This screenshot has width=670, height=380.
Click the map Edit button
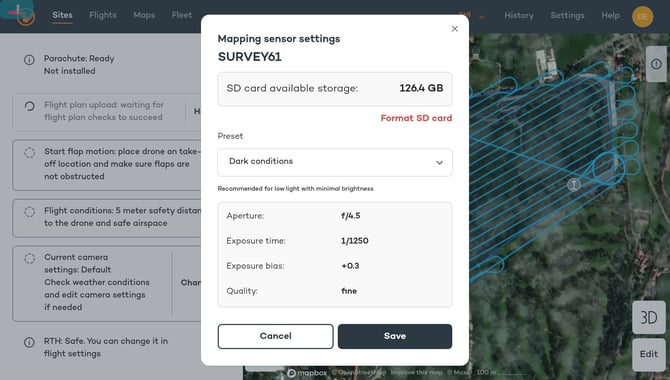[x=649, y=354]
